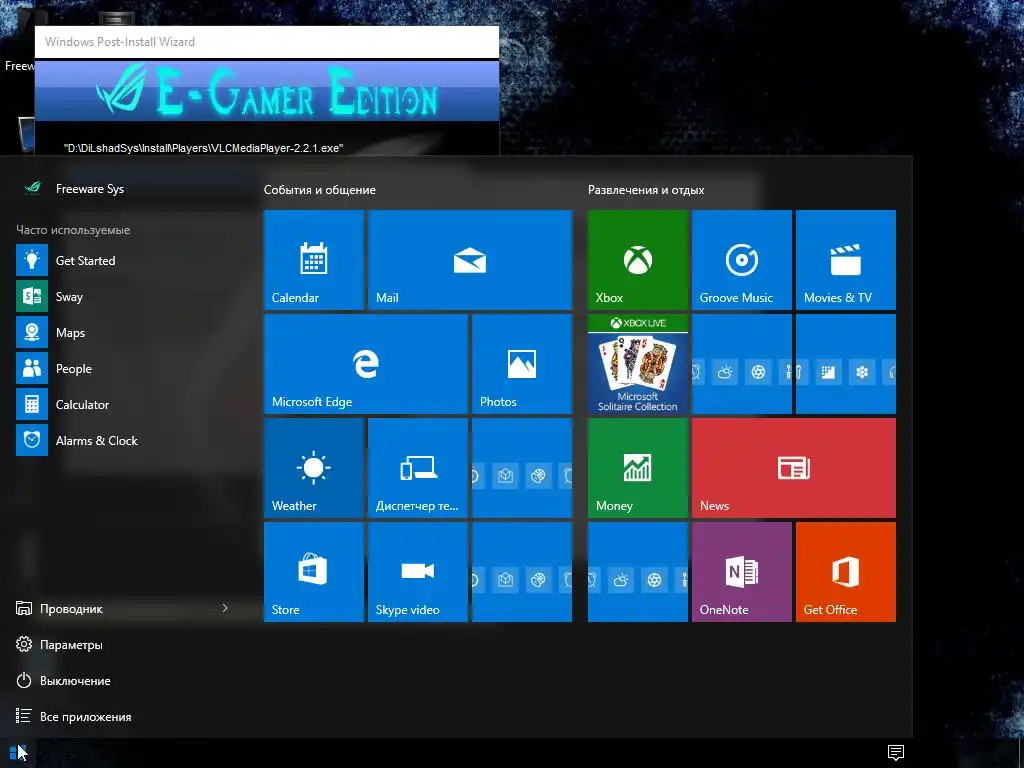The height and width of the screenshot is (768, 1024).
Task: Open the Photos tile
Action: click(x=522, y=364)
